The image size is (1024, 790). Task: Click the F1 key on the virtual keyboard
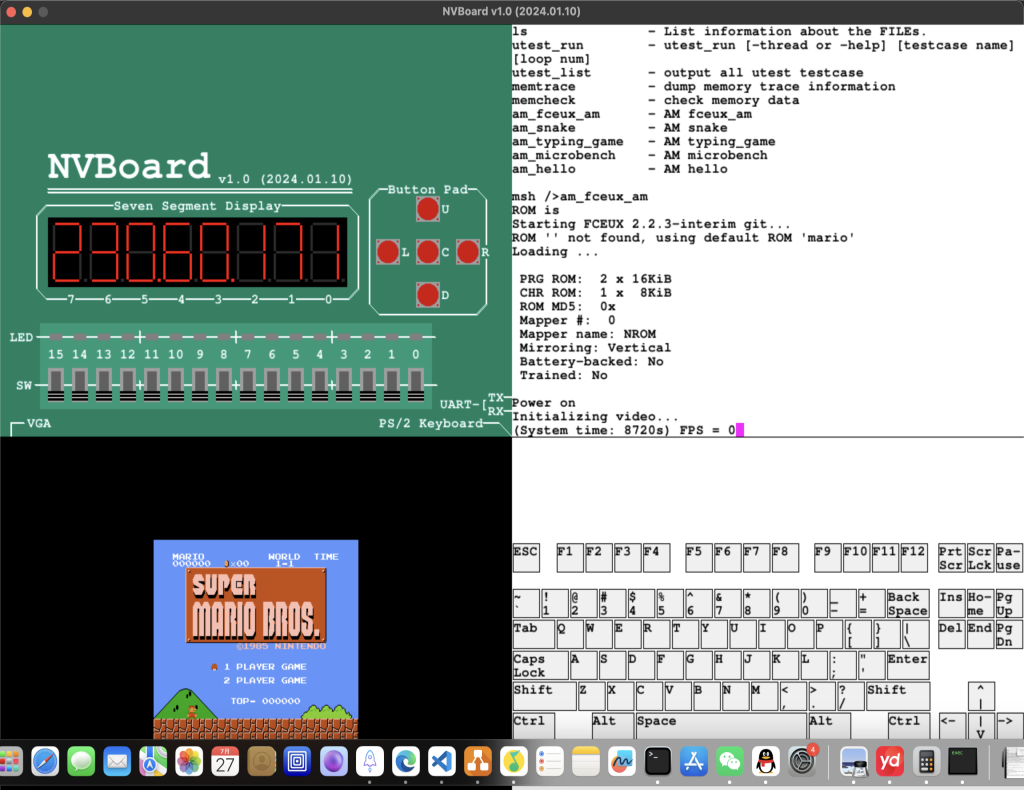coord(570,558)
